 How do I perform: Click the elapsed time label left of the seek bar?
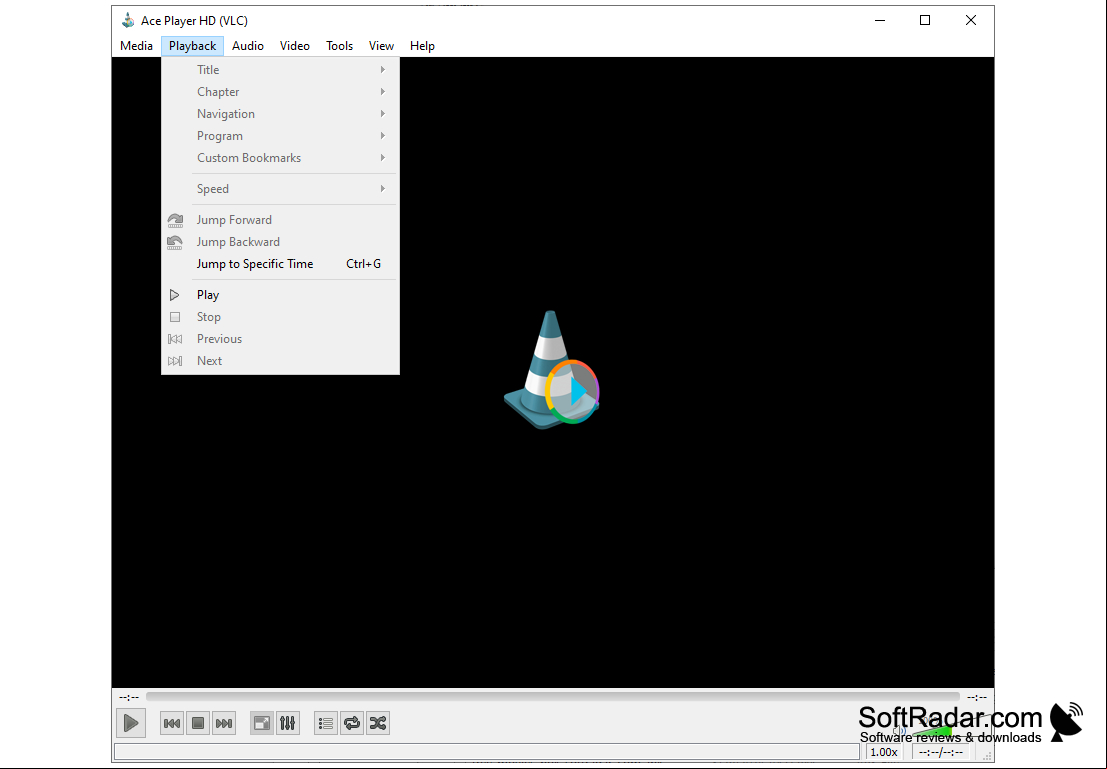128,697
